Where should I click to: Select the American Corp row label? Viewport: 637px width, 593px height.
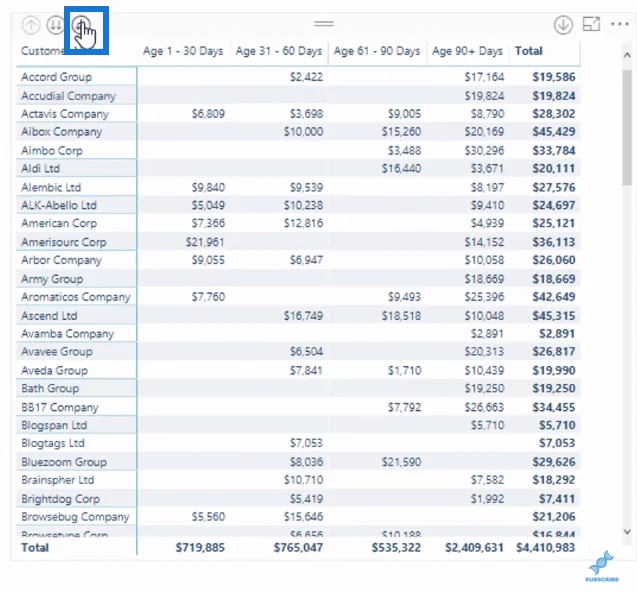(59, 223)
